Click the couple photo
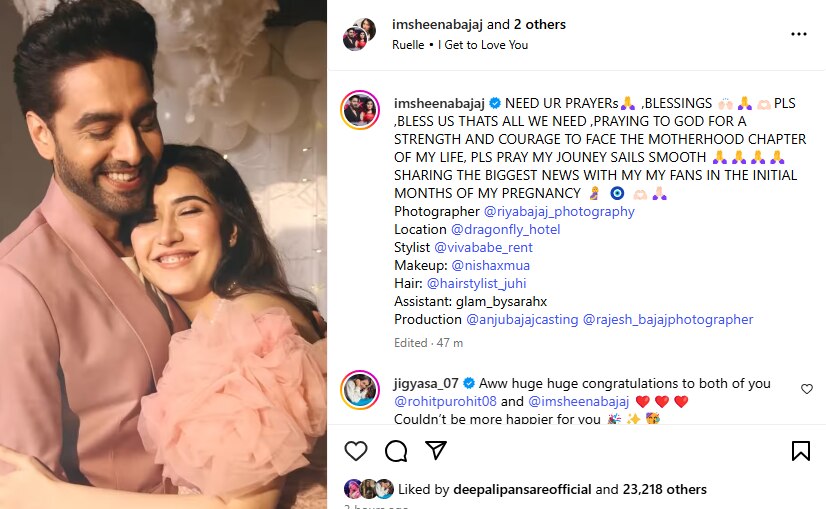Viewport: 826px width, 509px height. (x=163, y=254)
